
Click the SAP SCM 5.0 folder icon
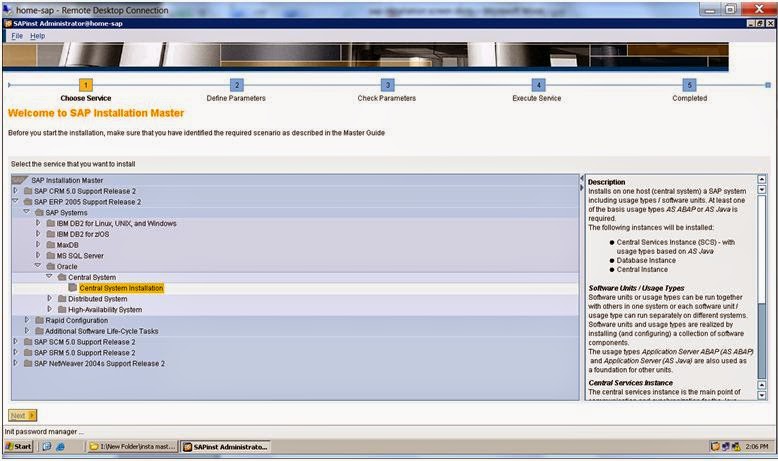pos(28,342)
